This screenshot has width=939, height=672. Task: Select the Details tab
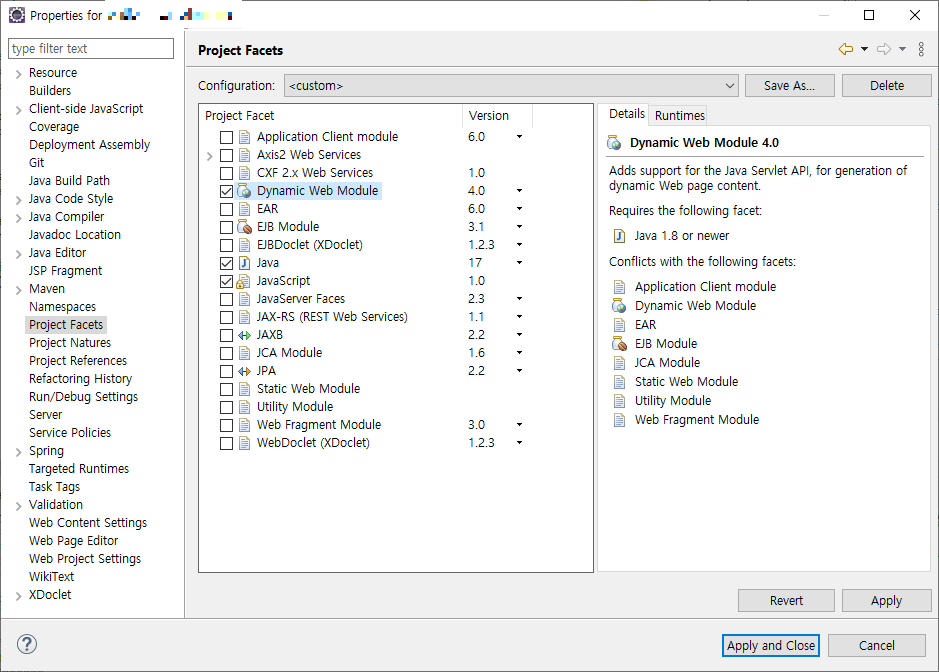tap(626, 114)
